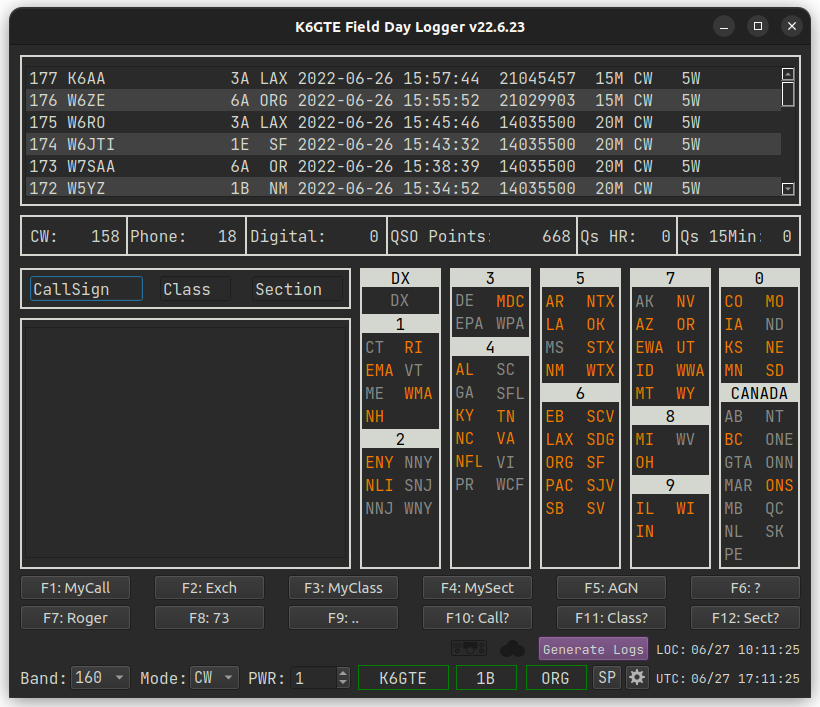Open the Mode dropdown
Viewport: 820px width, 707px height.
coord(215,678)
